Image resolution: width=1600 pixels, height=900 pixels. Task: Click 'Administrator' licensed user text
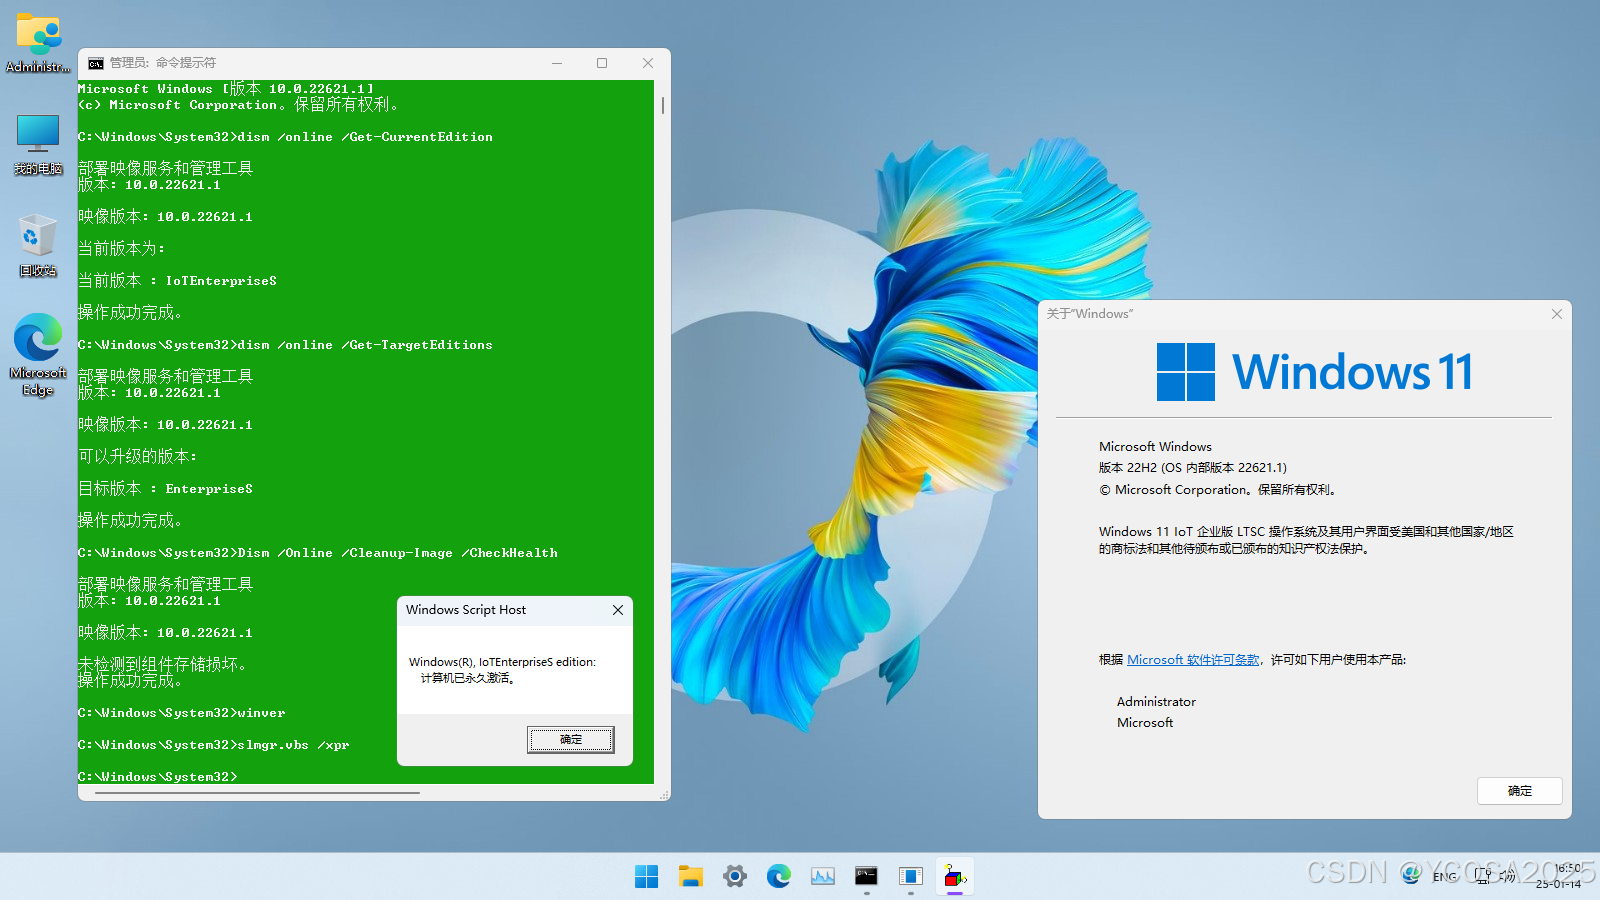(1156, 702)
